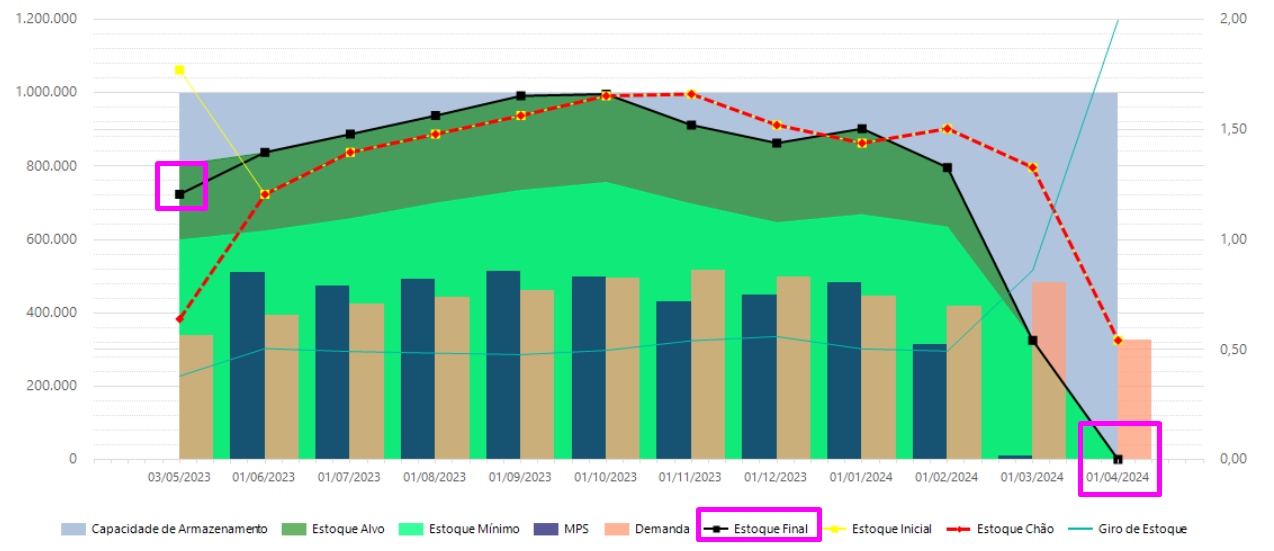This screenshot has width=1274, height=551.
Task: Toggle the Estoque Chão legend entry
Action: pos(998,529)
